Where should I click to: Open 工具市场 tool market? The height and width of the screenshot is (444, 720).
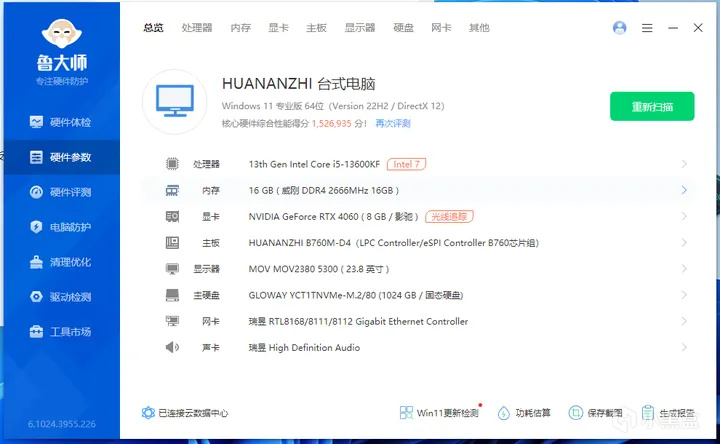coord(62,332)
